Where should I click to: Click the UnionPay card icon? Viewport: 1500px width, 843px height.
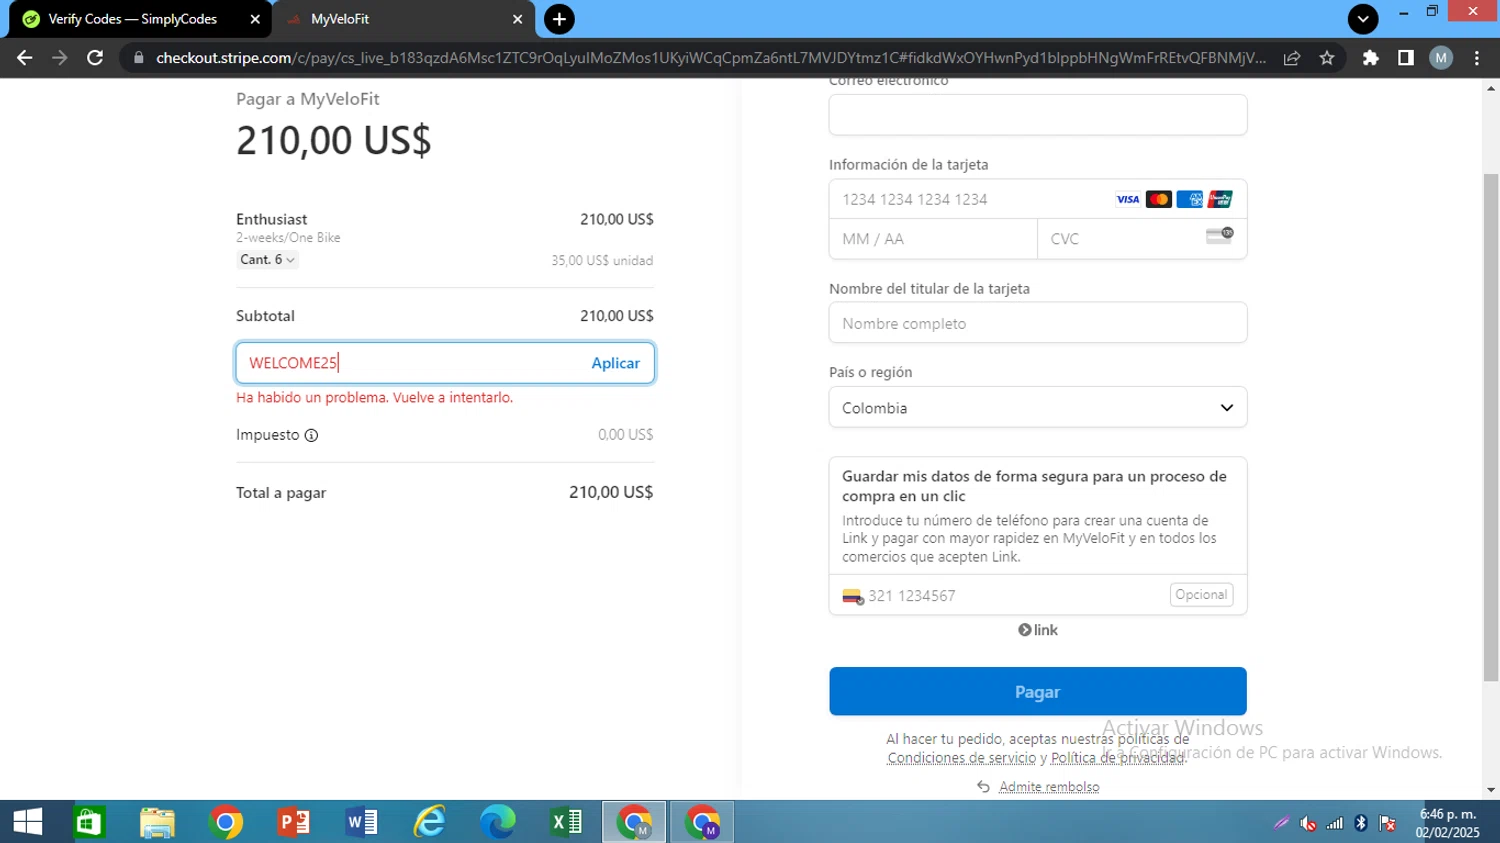(1220, 199)
